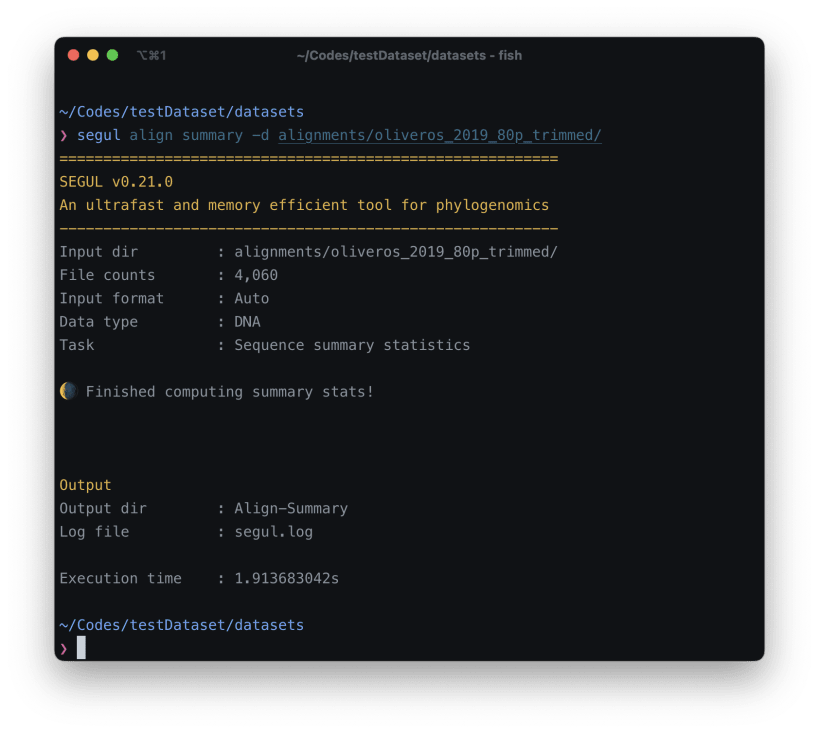Click the yellow Output heading
Image resolution: width=819 pixels, height=733 pixels.
86,485
